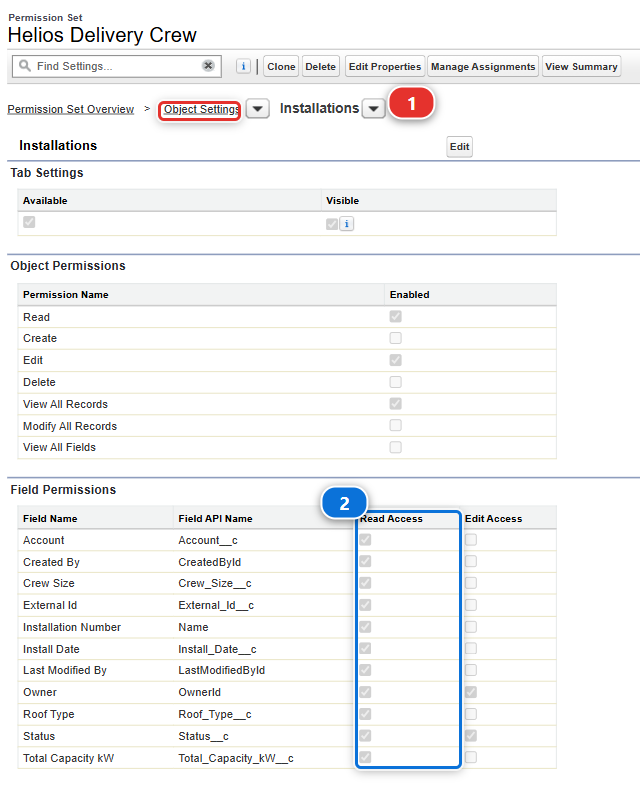Open the Object Settings link
This screenshot has height=790, width=640.
tap(201, 109)
